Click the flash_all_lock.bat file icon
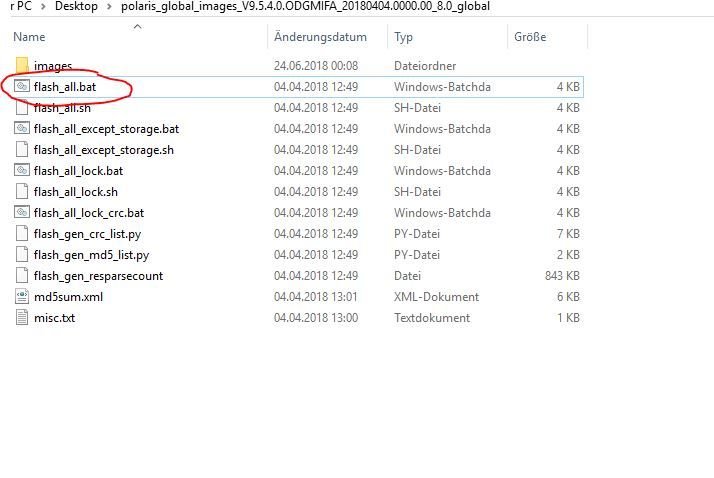 point(21,170)
